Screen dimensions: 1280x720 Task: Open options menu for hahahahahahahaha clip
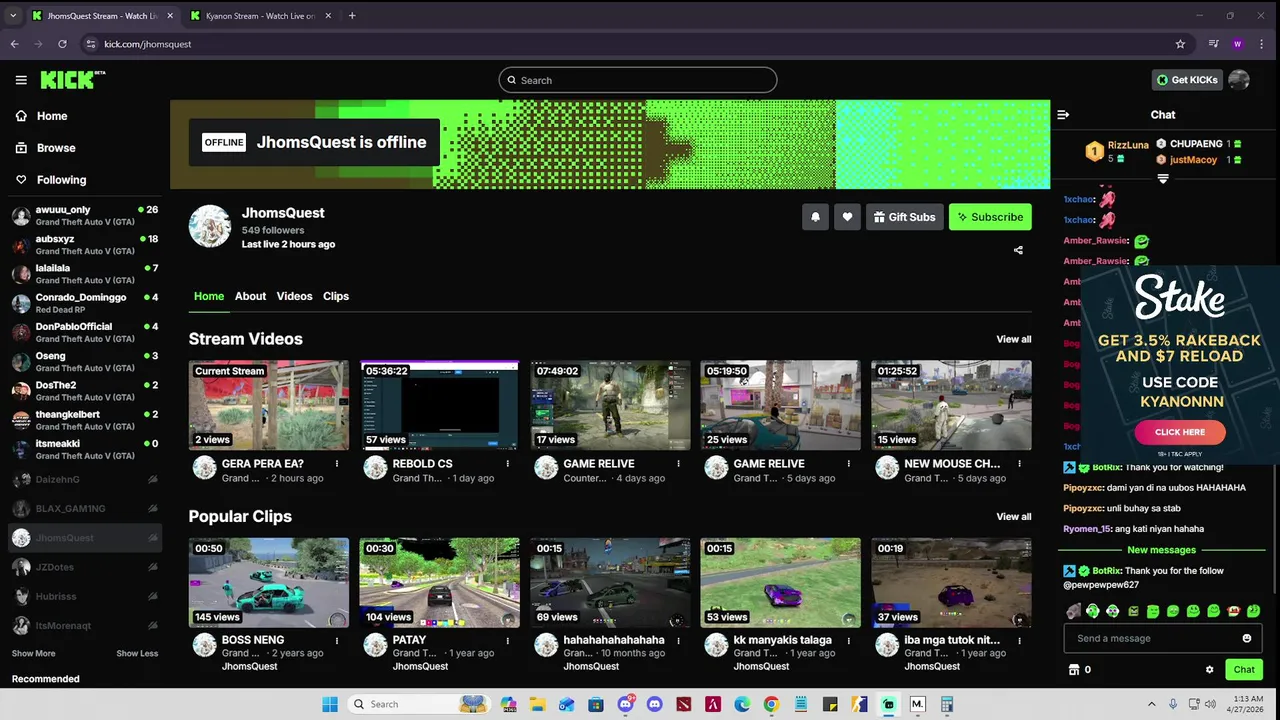pyautogui.click(x=678, y=640)
